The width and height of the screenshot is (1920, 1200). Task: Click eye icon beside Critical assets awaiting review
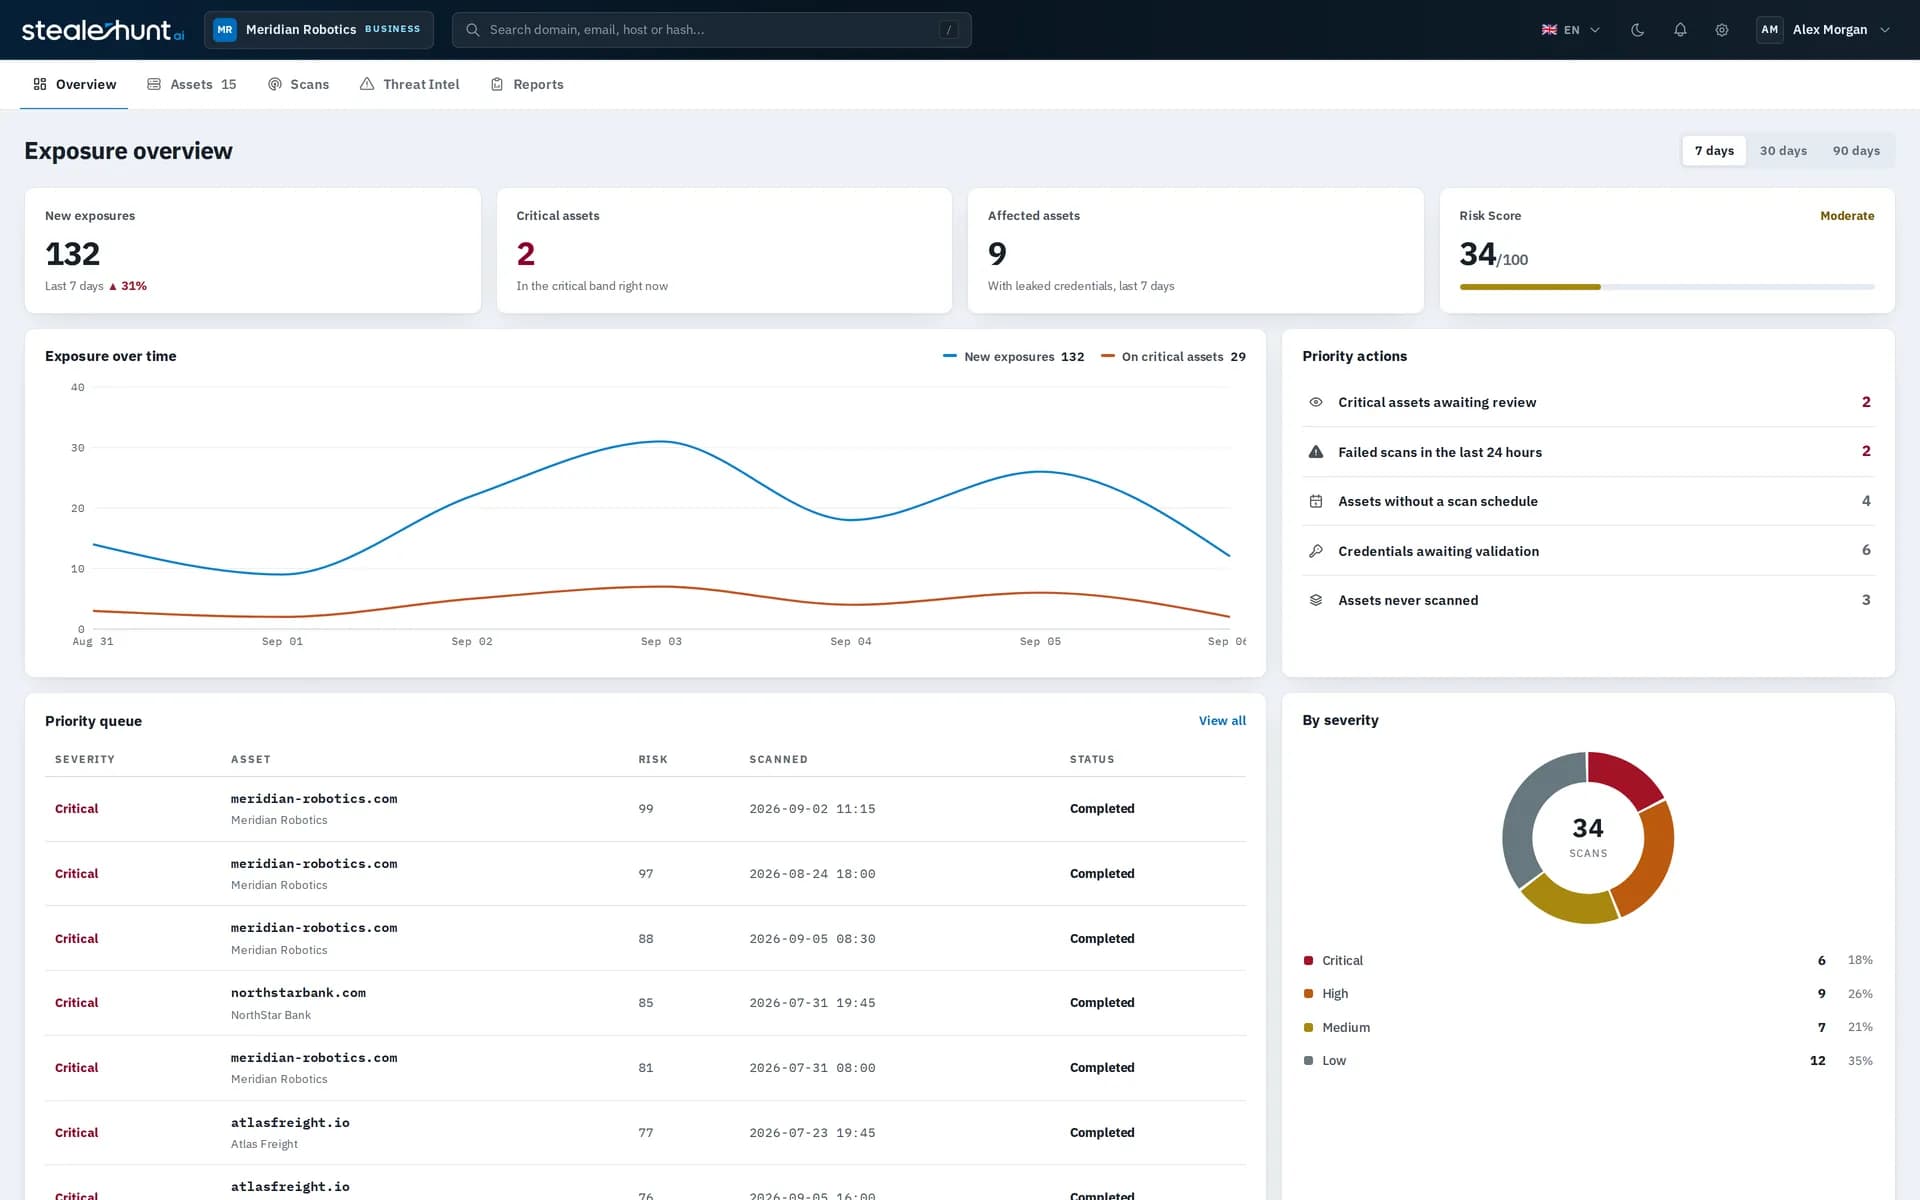tap(1316, 402)
